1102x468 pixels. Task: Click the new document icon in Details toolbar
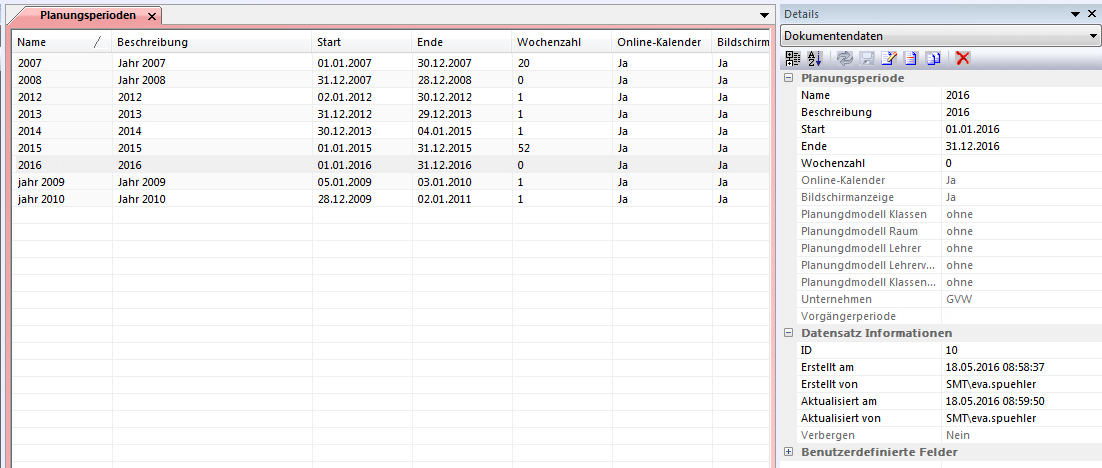click(x=909, y=59)
